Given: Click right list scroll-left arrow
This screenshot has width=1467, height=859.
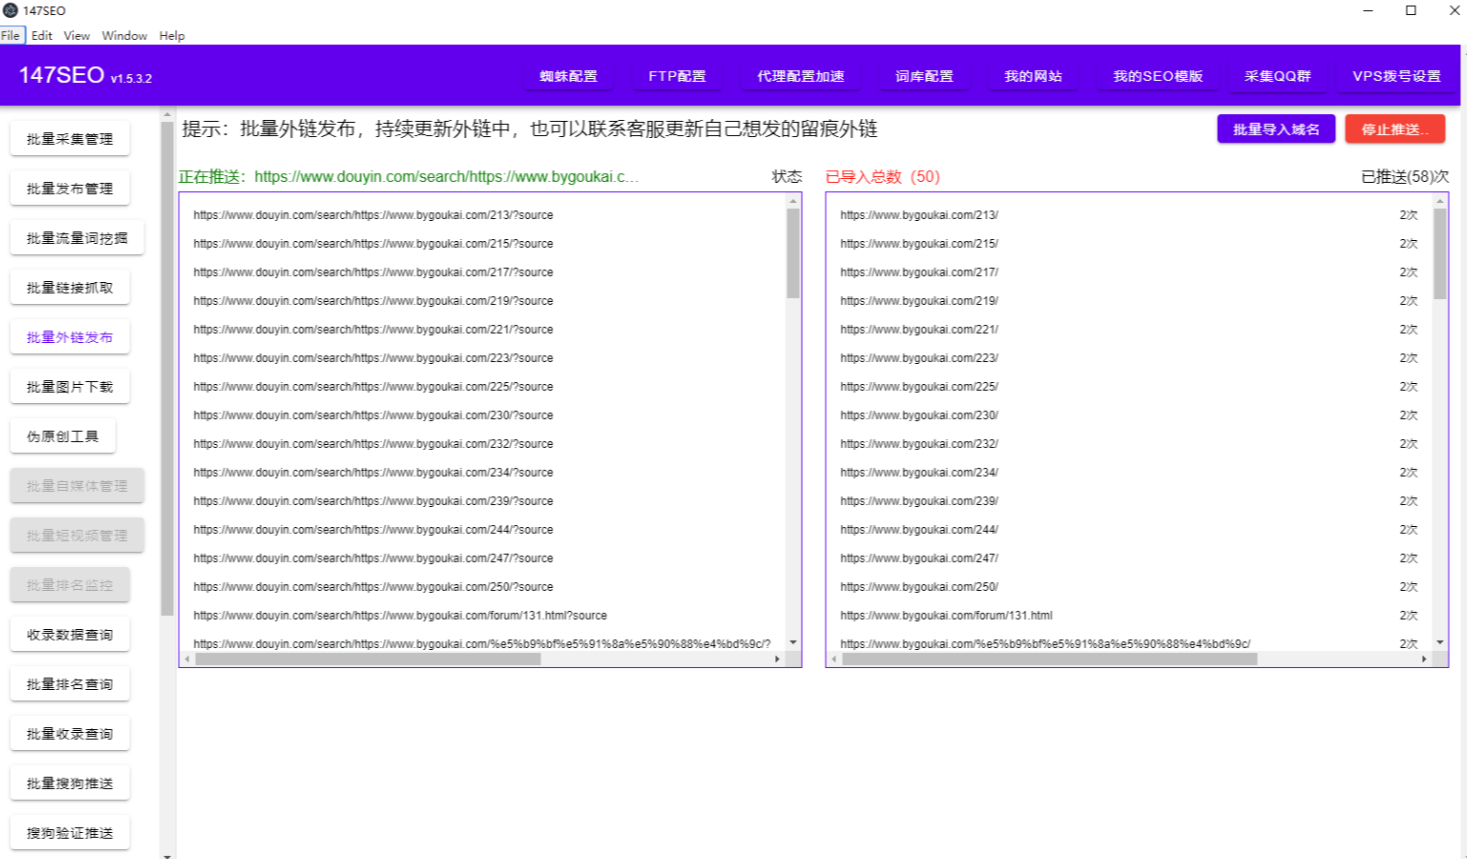Looking at the screenshot, I should point(834,659).
